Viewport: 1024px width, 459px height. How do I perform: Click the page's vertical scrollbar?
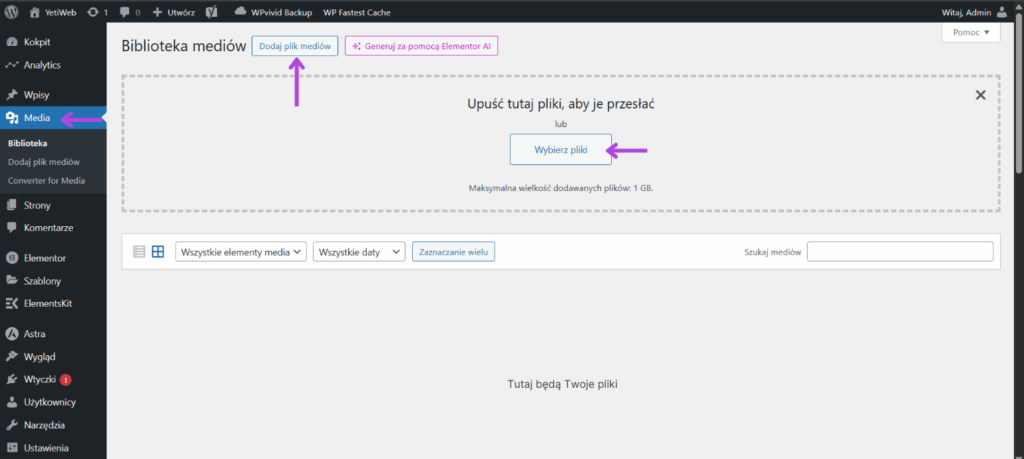point(1017,100)
